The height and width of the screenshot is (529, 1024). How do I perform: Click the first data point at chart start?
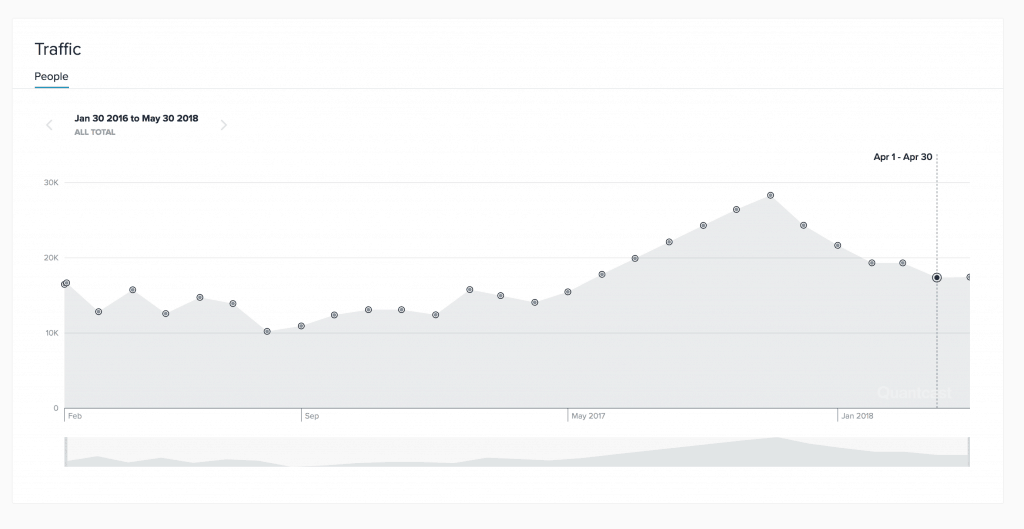point(66,283)
